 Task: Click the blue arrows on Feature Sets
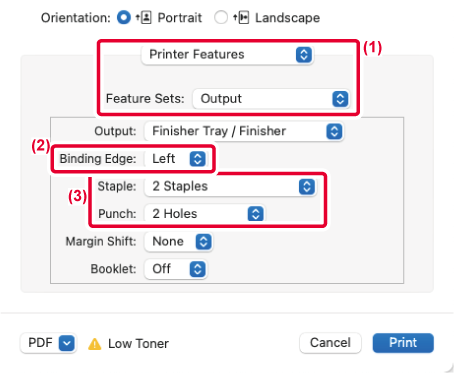(x=340, y=99)
